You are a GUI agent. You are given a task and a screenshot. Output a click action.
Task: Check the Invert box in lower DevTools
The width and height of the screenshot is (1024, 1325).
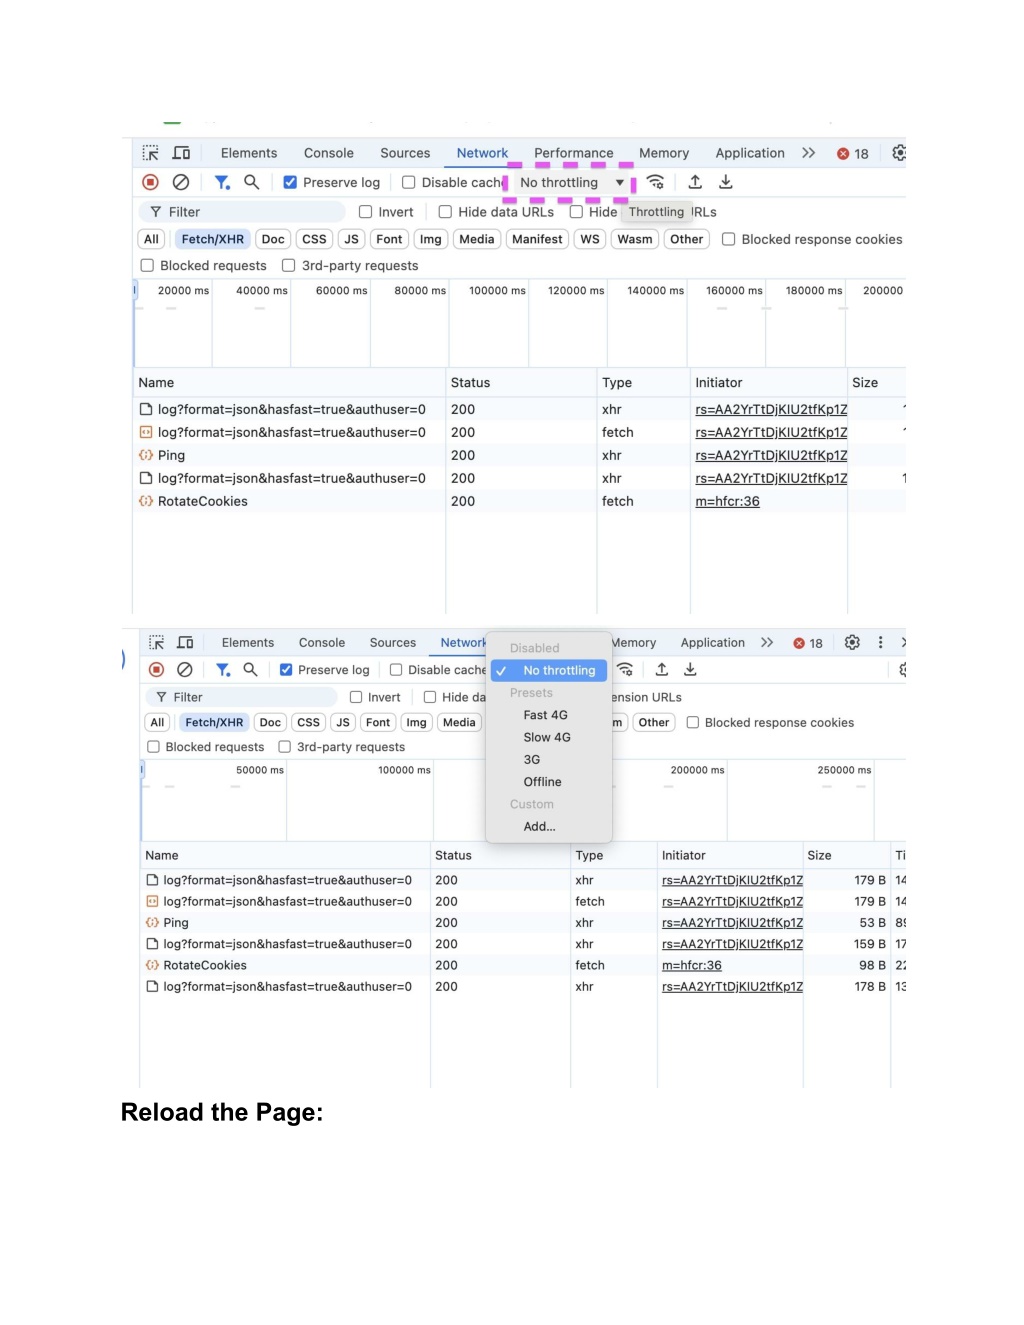coord(356,697)
